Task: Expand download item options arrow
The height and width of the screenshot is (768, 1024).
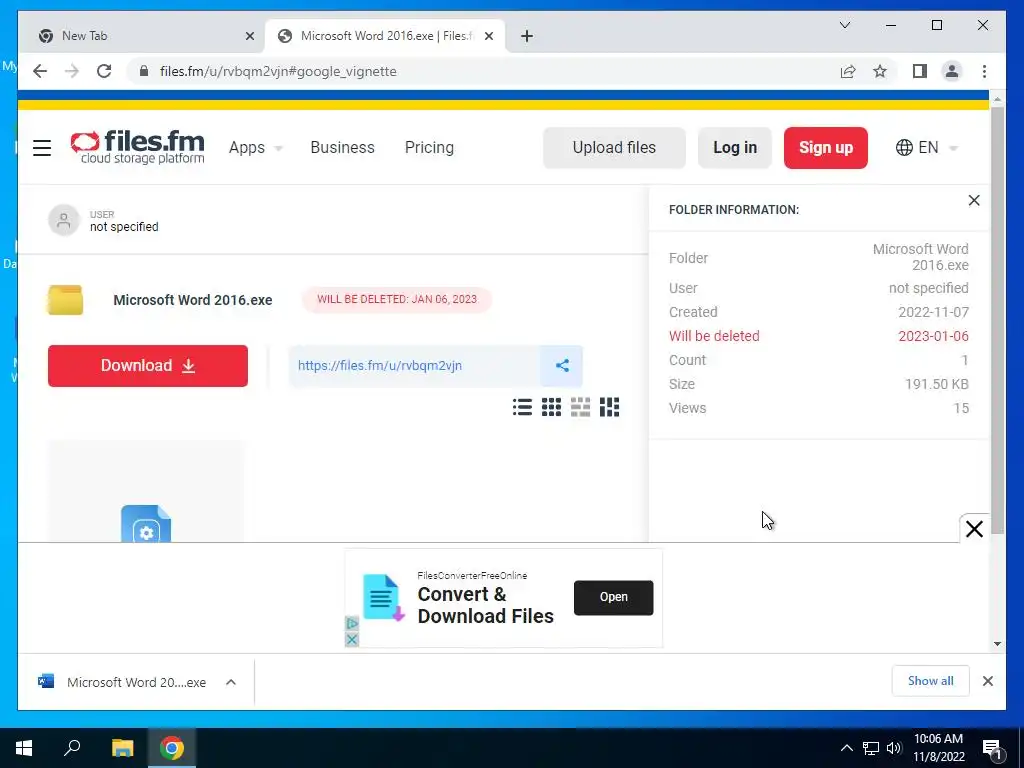Action: [x=231, y=682]
